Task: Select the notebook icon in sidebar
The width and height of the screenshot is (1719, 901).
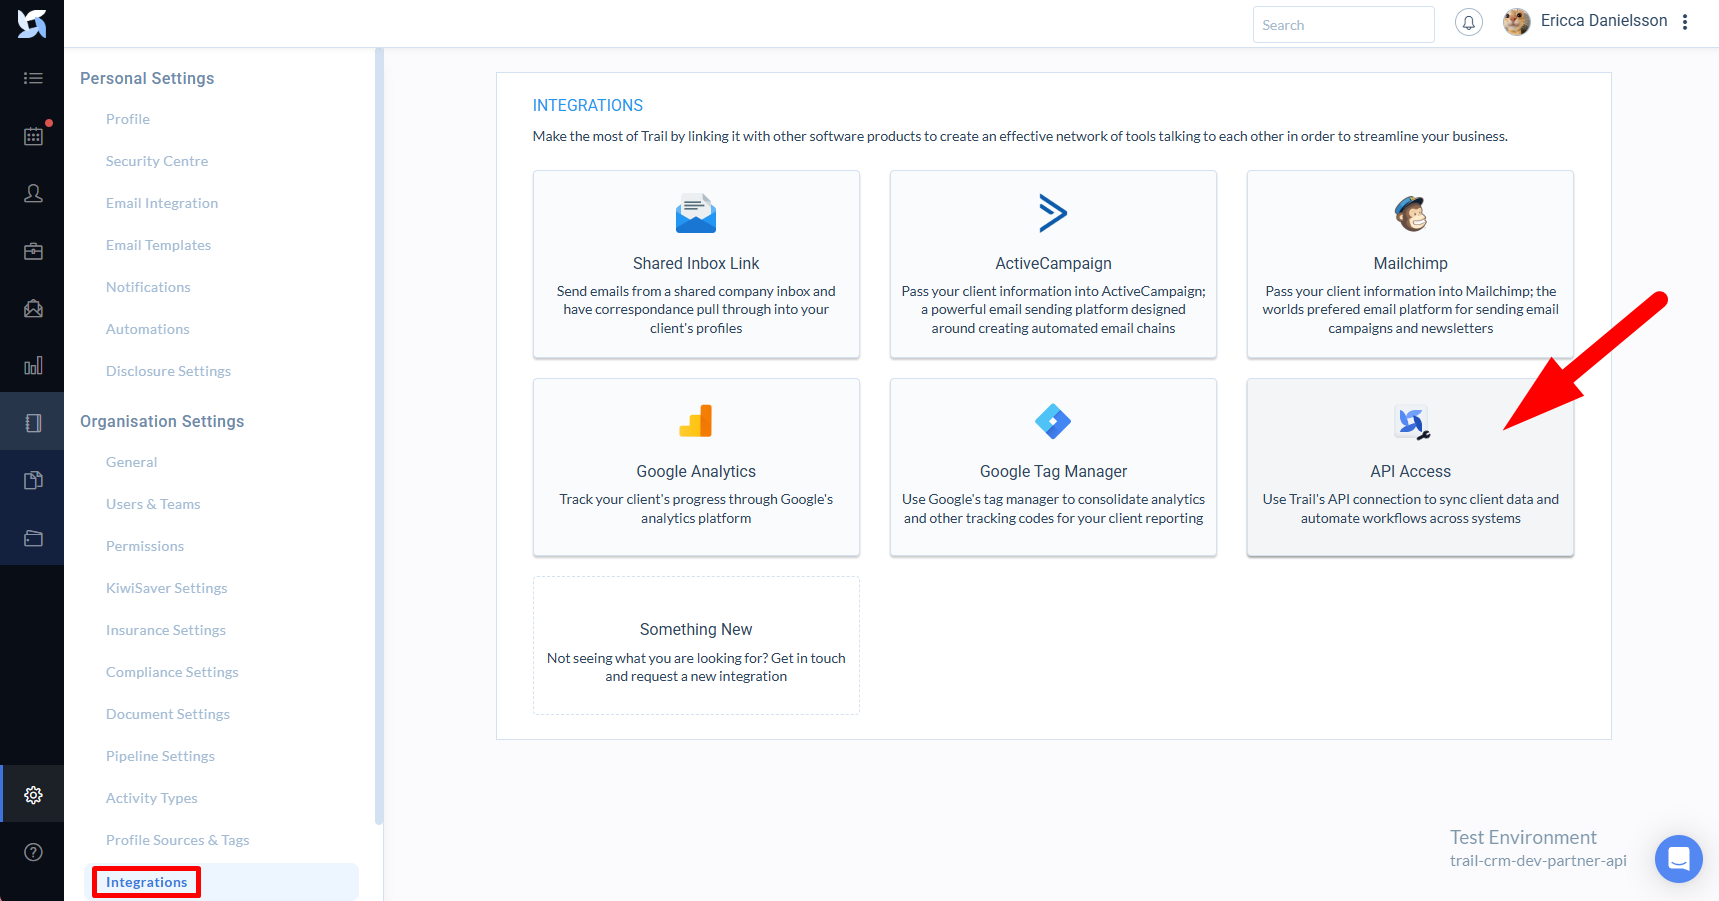Action: point(33,420)
